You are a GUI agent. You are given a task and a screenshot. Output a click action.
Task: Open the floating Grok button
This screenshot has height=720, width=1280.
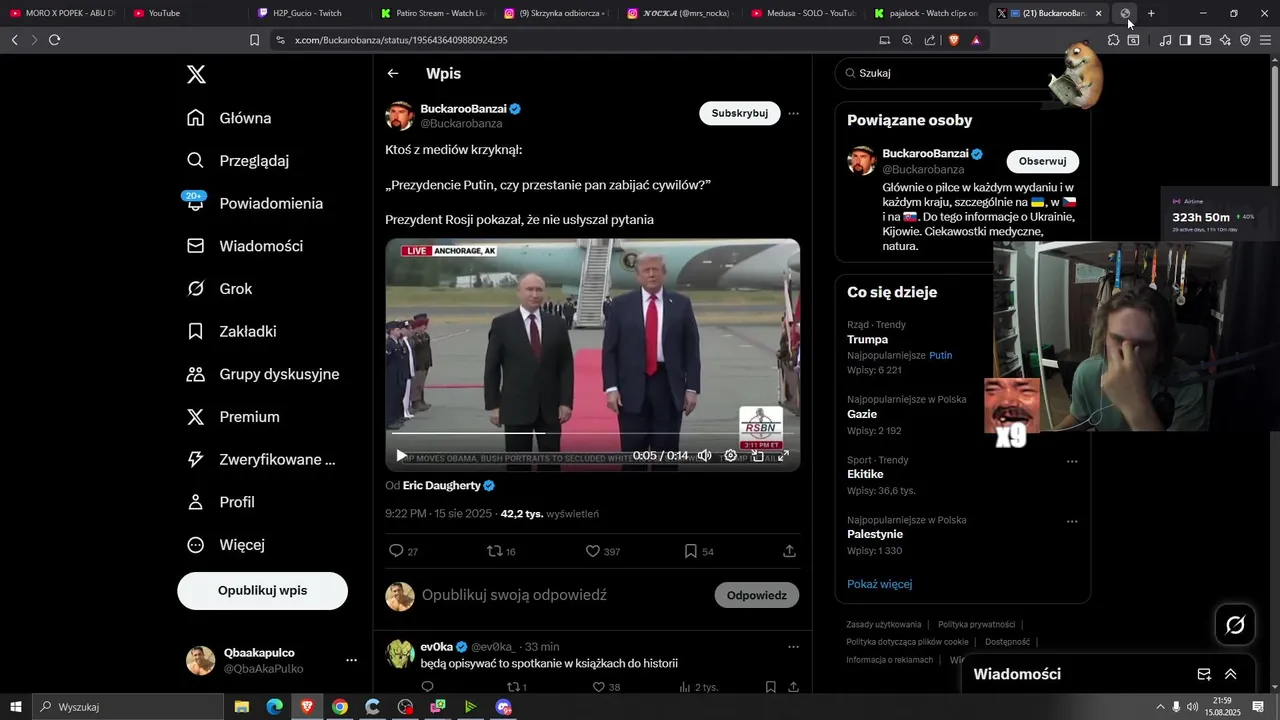pos(1235,625)
